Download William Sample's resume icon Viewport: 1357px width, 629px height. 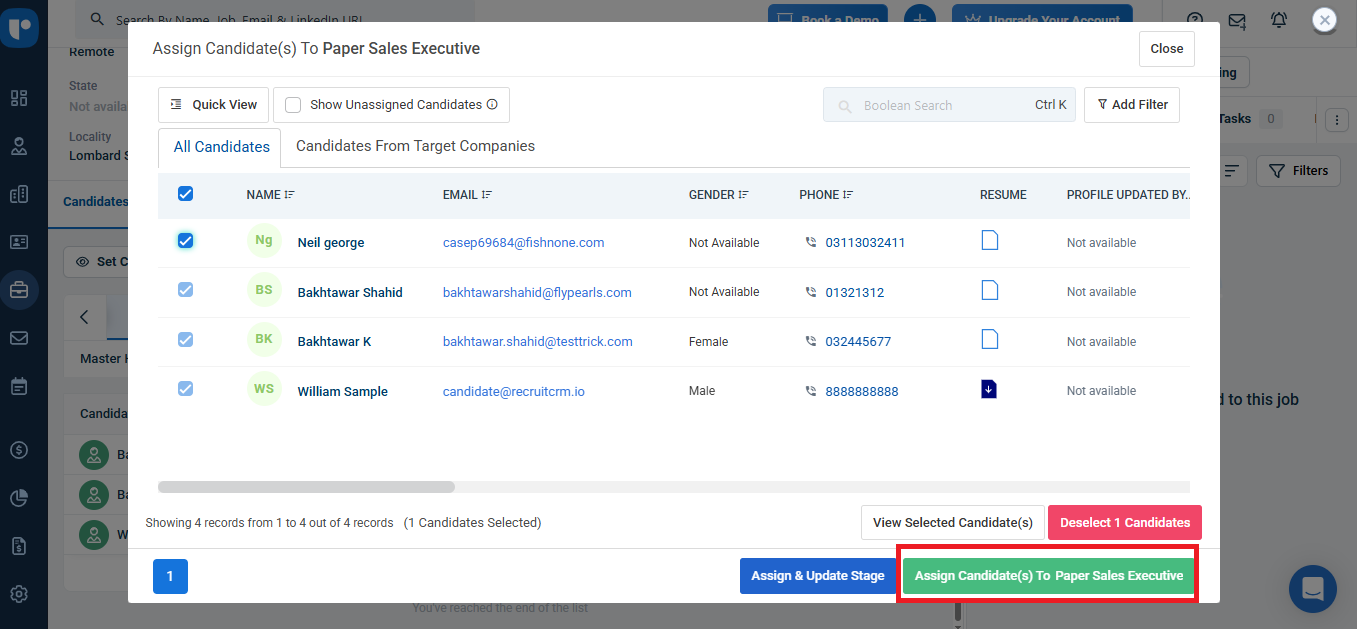click(989, 389)
